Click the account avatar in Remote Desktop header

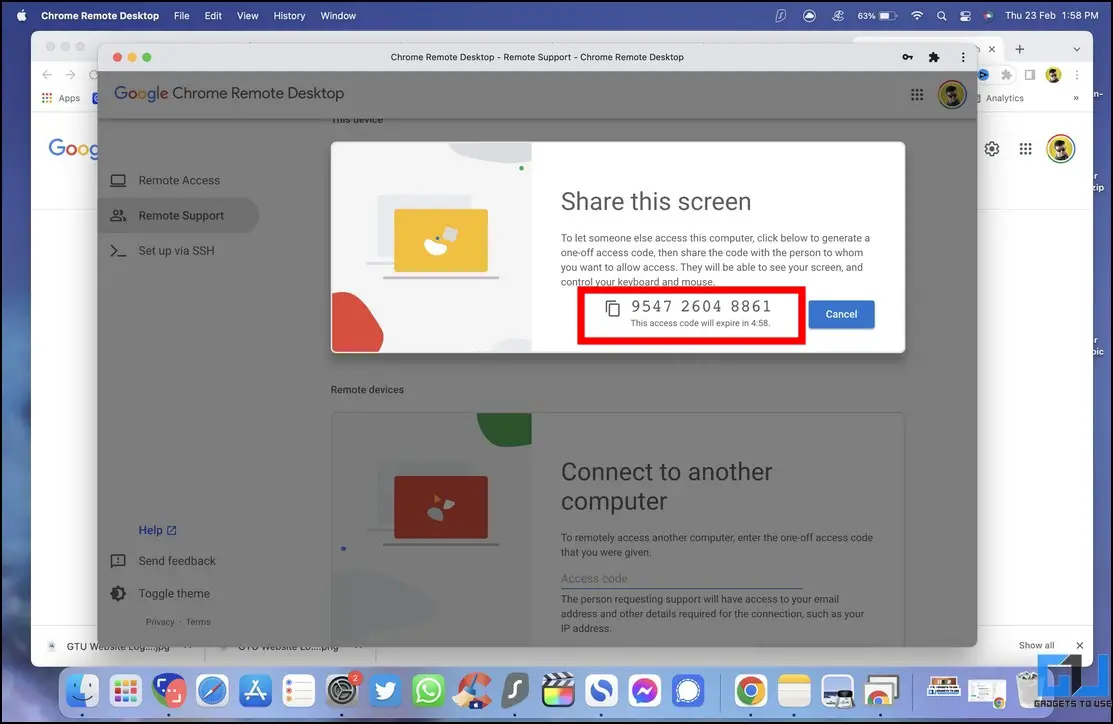(952, 94)
